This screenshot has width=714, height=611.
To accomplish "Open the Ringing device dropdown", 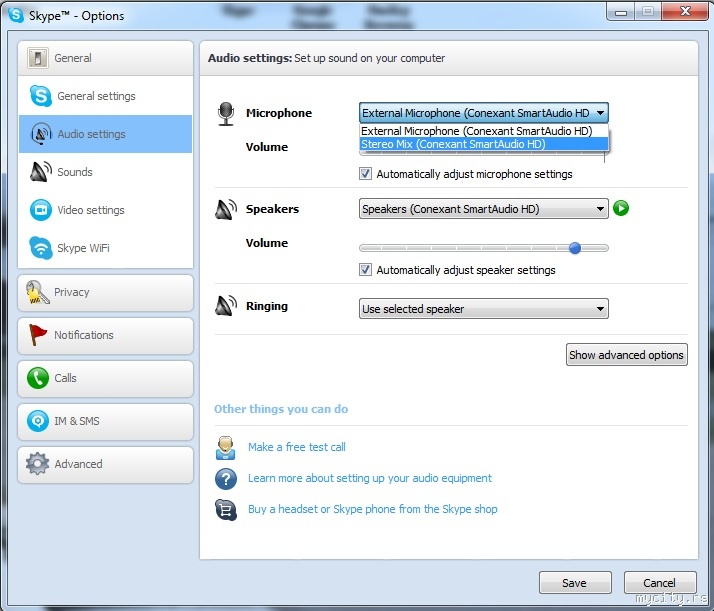I will (484, 309).
